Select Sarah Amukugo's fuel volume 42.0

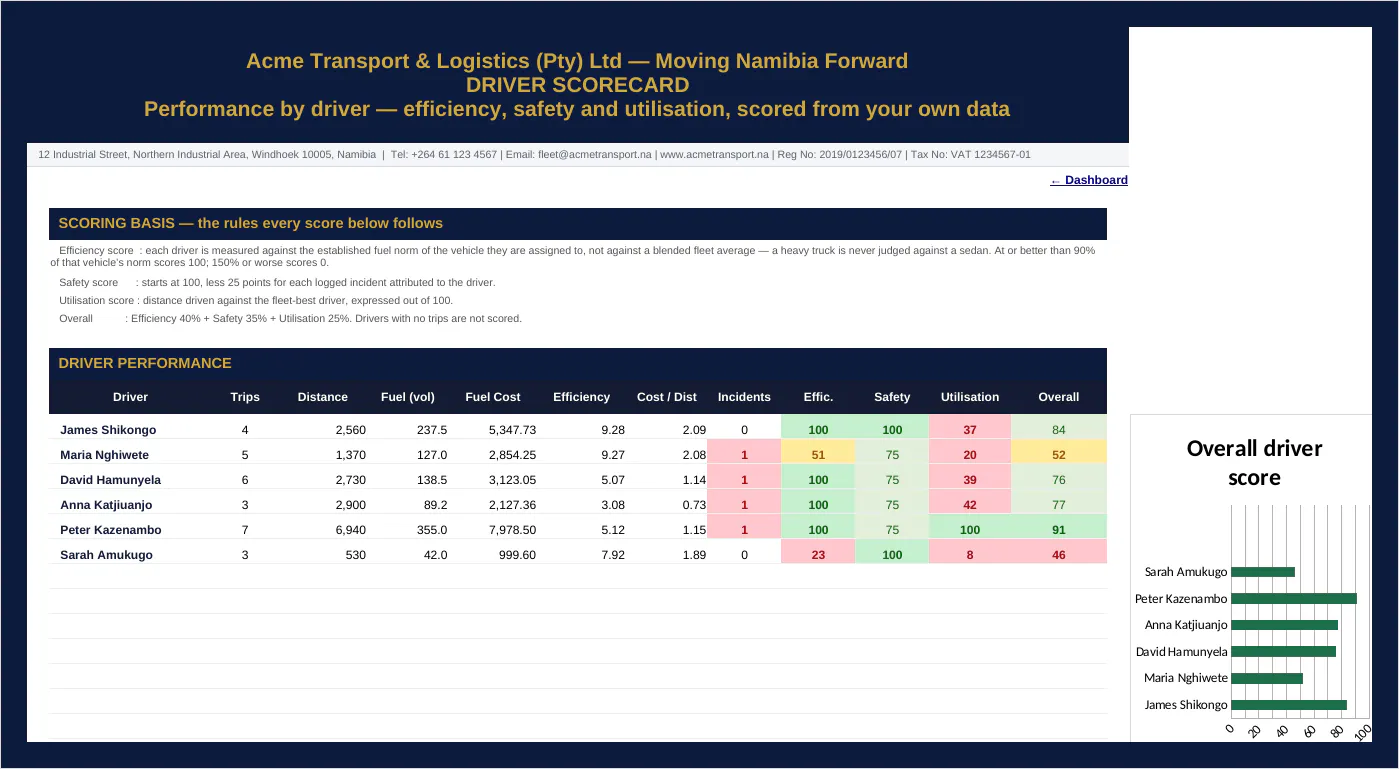pyautogui.click(x=436, y=555)
